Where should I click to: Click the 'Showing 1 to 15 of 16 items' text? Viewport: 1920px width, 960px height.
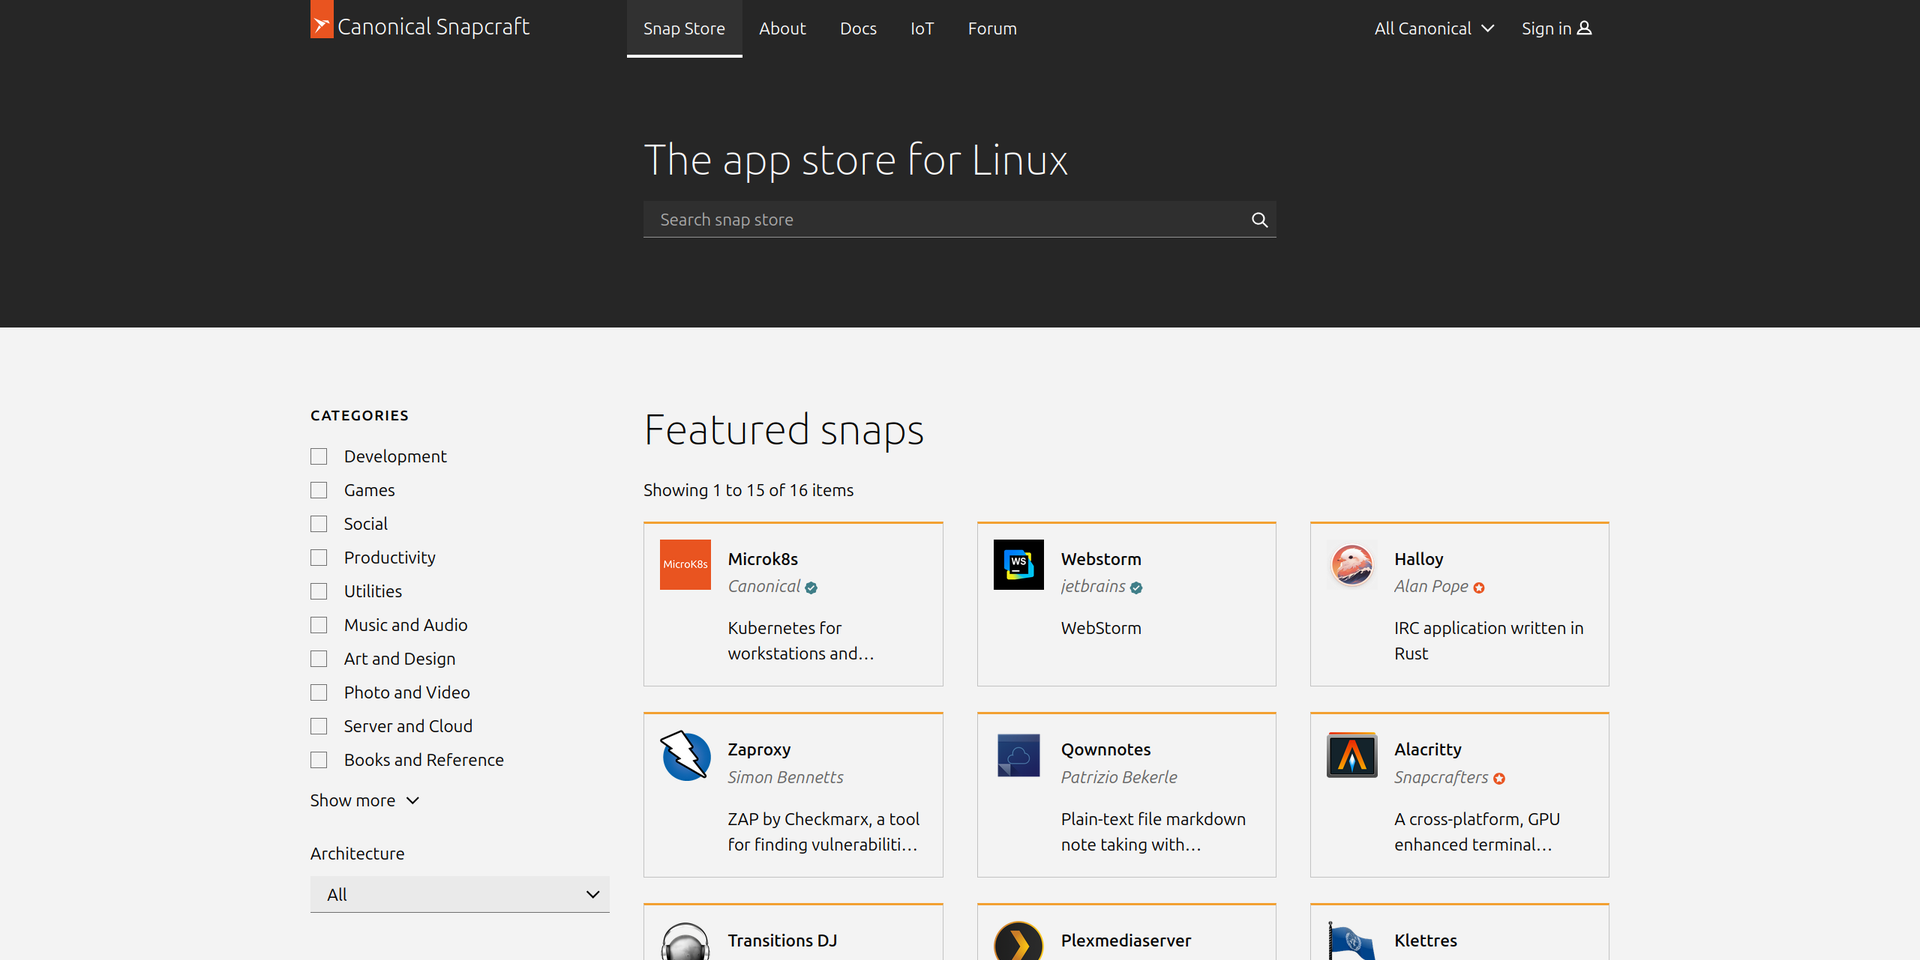click(748, 490)
